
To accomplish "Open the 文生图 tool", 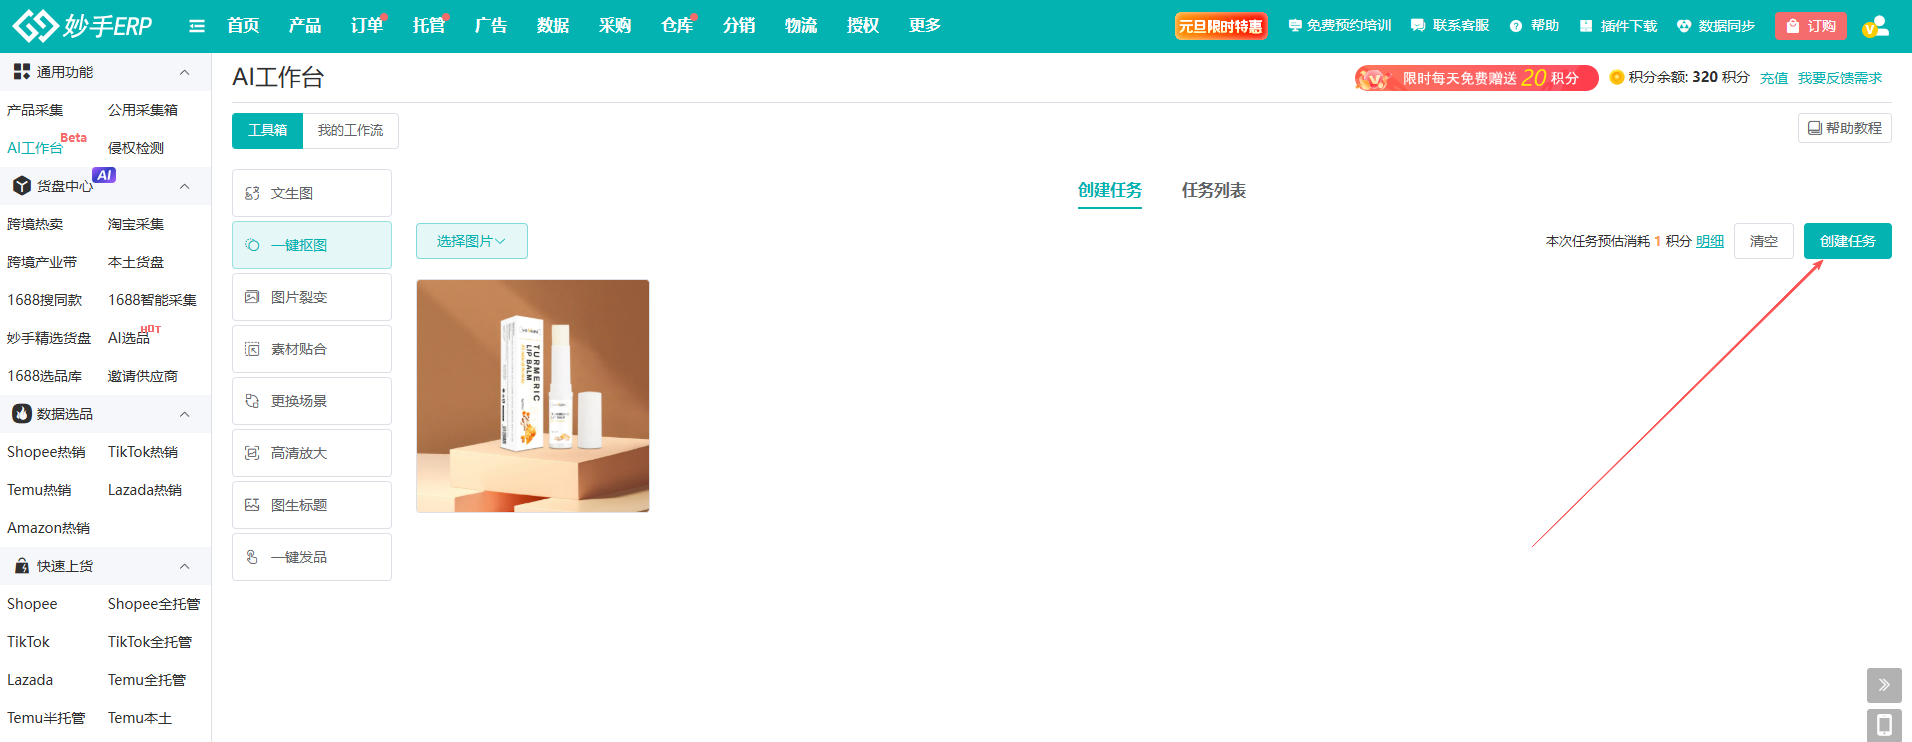I will (312, 193).
